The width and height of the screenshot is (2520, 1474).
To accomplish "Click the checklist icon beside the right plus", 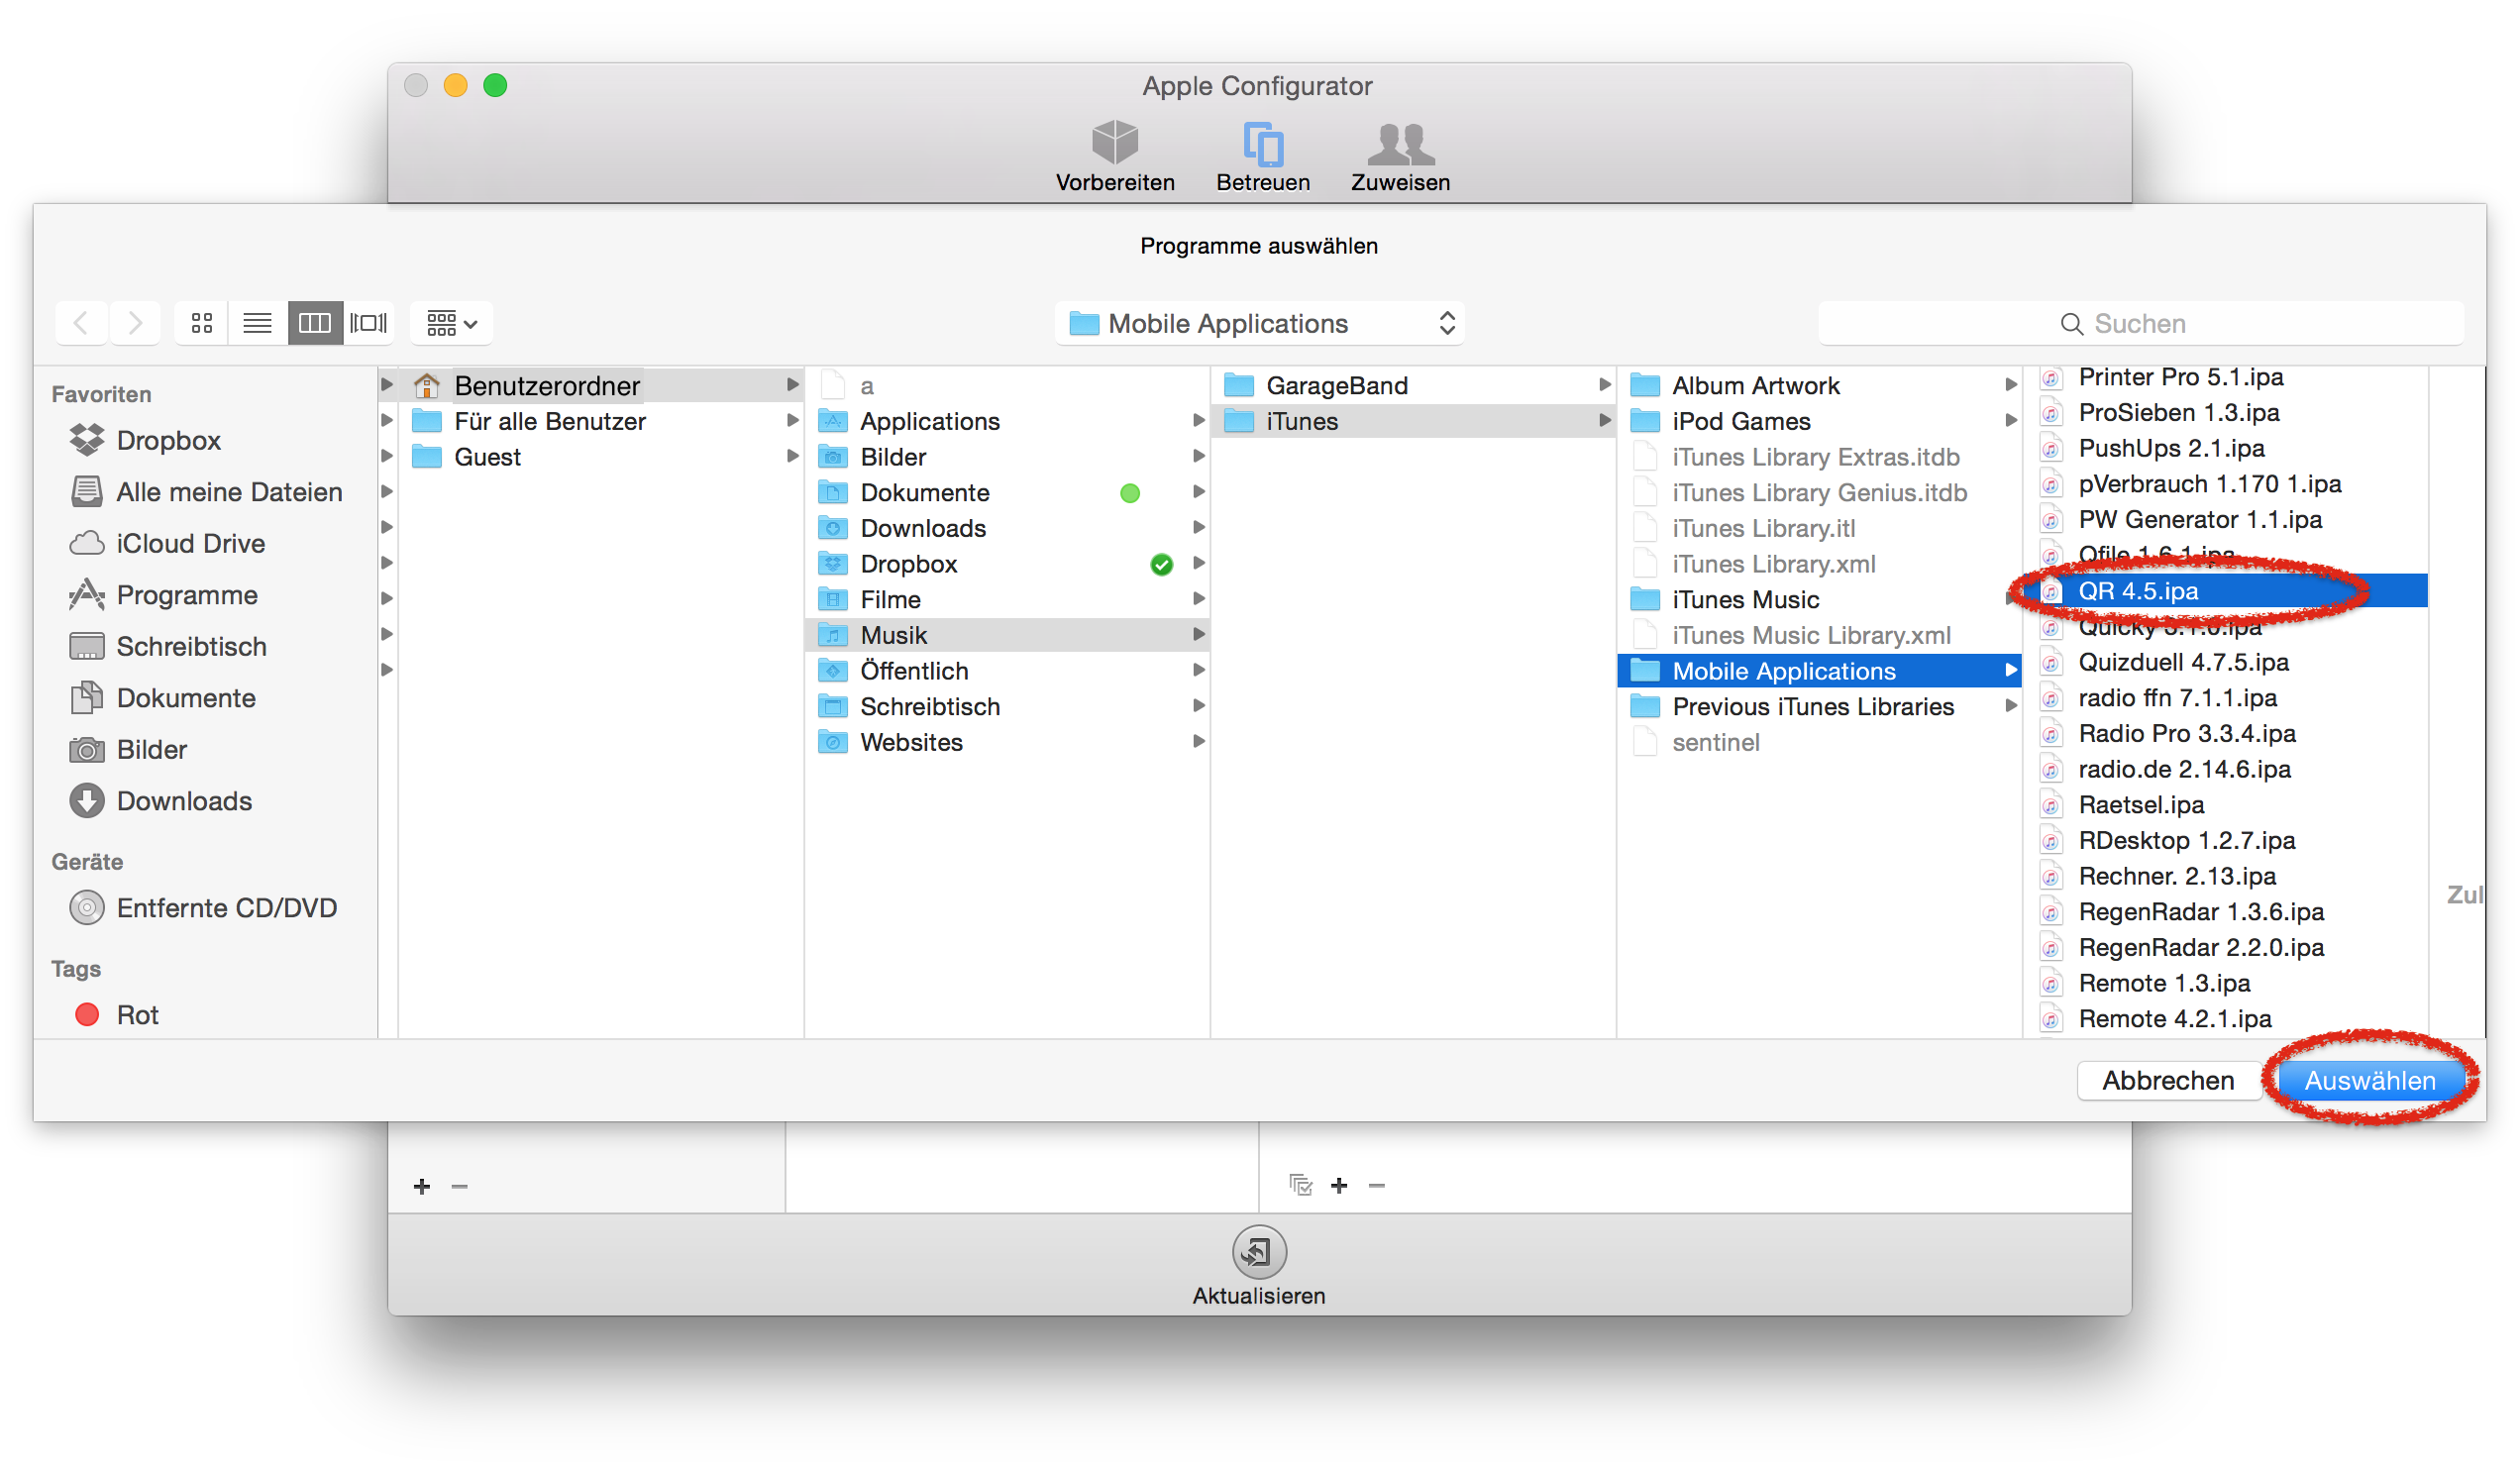I will pyautogui.click(x=1300, y=1185).
